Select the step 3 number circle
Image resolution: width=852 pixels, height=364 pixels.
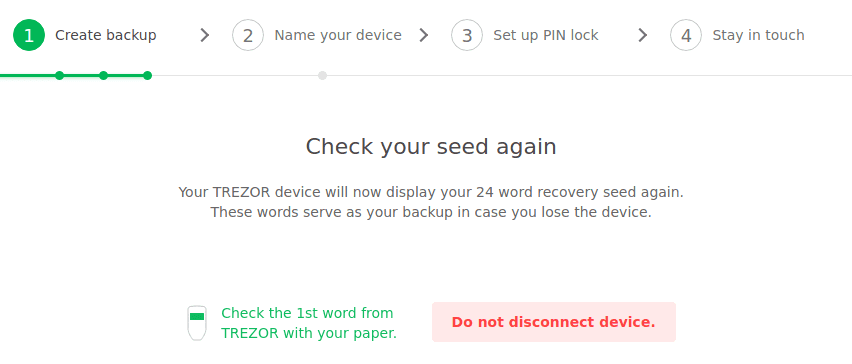click(x=467, y=35)
